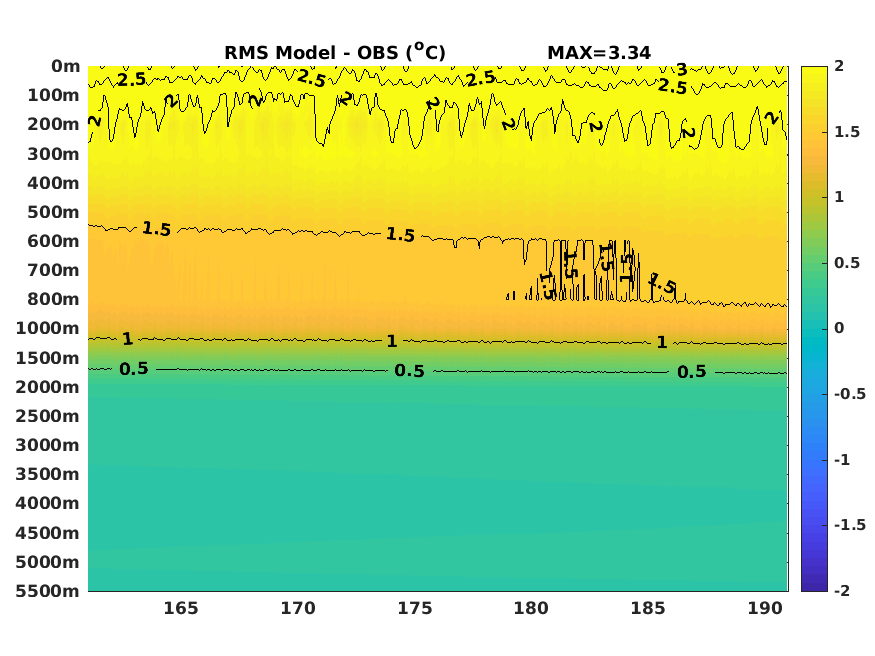
Task: Click the '1500m' depth axis label
Action: coord(48,358)
